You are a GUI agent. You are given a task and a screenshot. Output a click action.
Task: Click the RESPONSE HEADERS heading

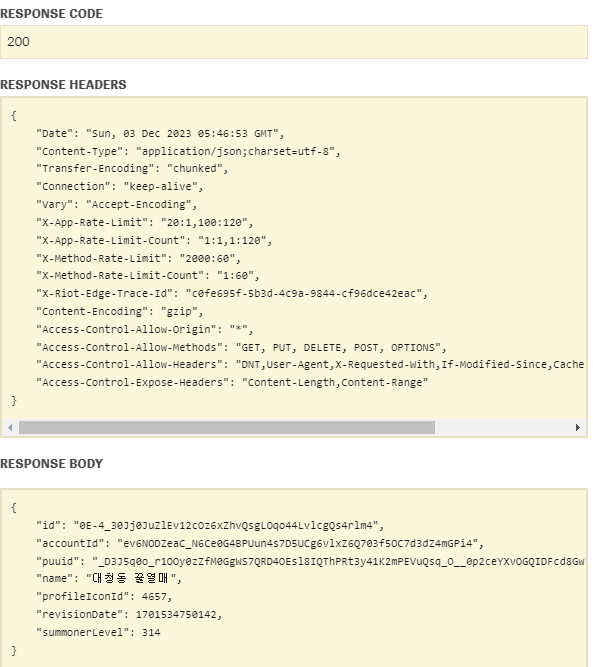[63, 85]
